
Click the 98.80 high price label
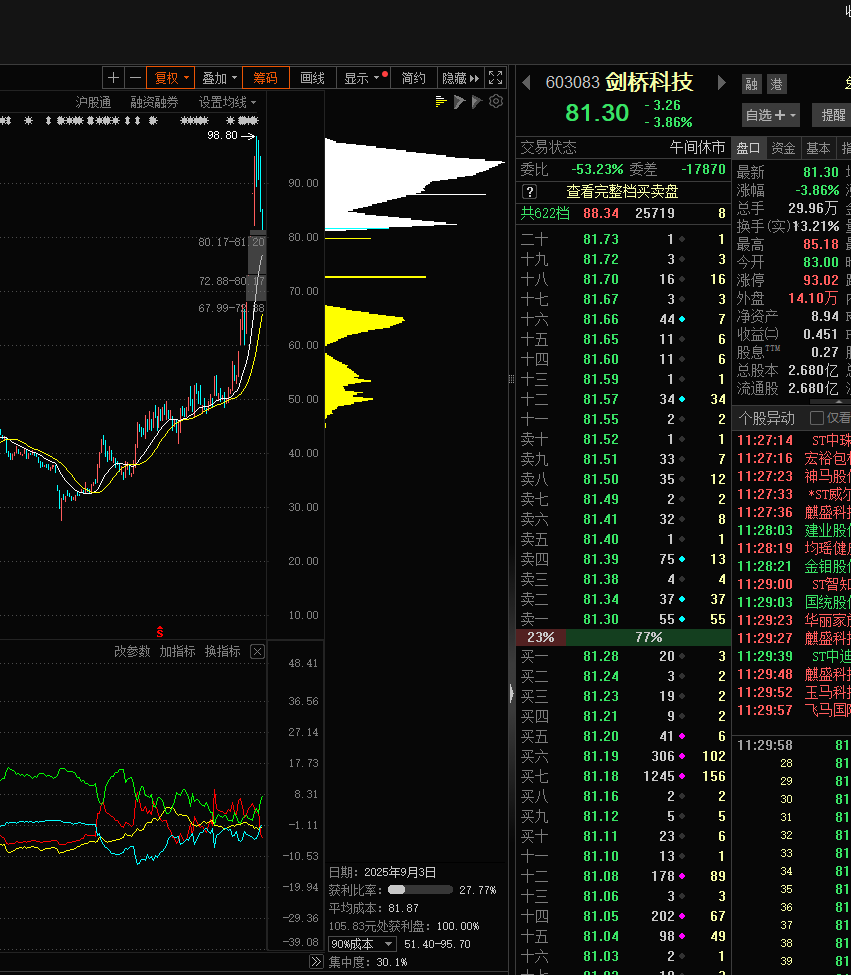tap(223, 135)
